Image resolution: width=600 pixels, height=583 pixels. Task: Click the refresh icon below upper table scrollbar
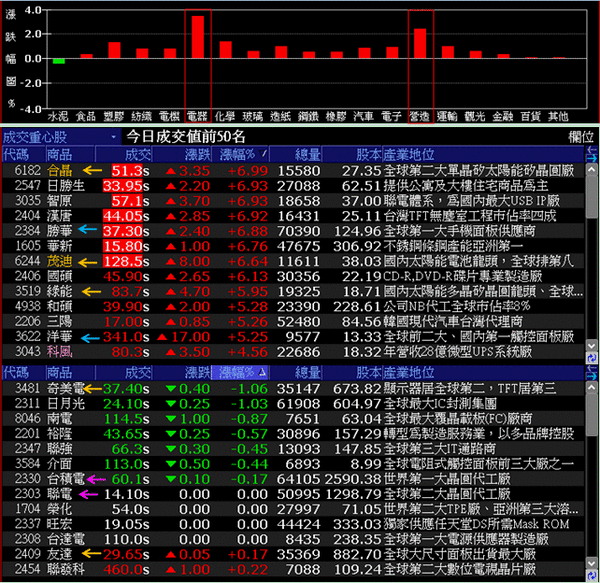tap(592, 358)
